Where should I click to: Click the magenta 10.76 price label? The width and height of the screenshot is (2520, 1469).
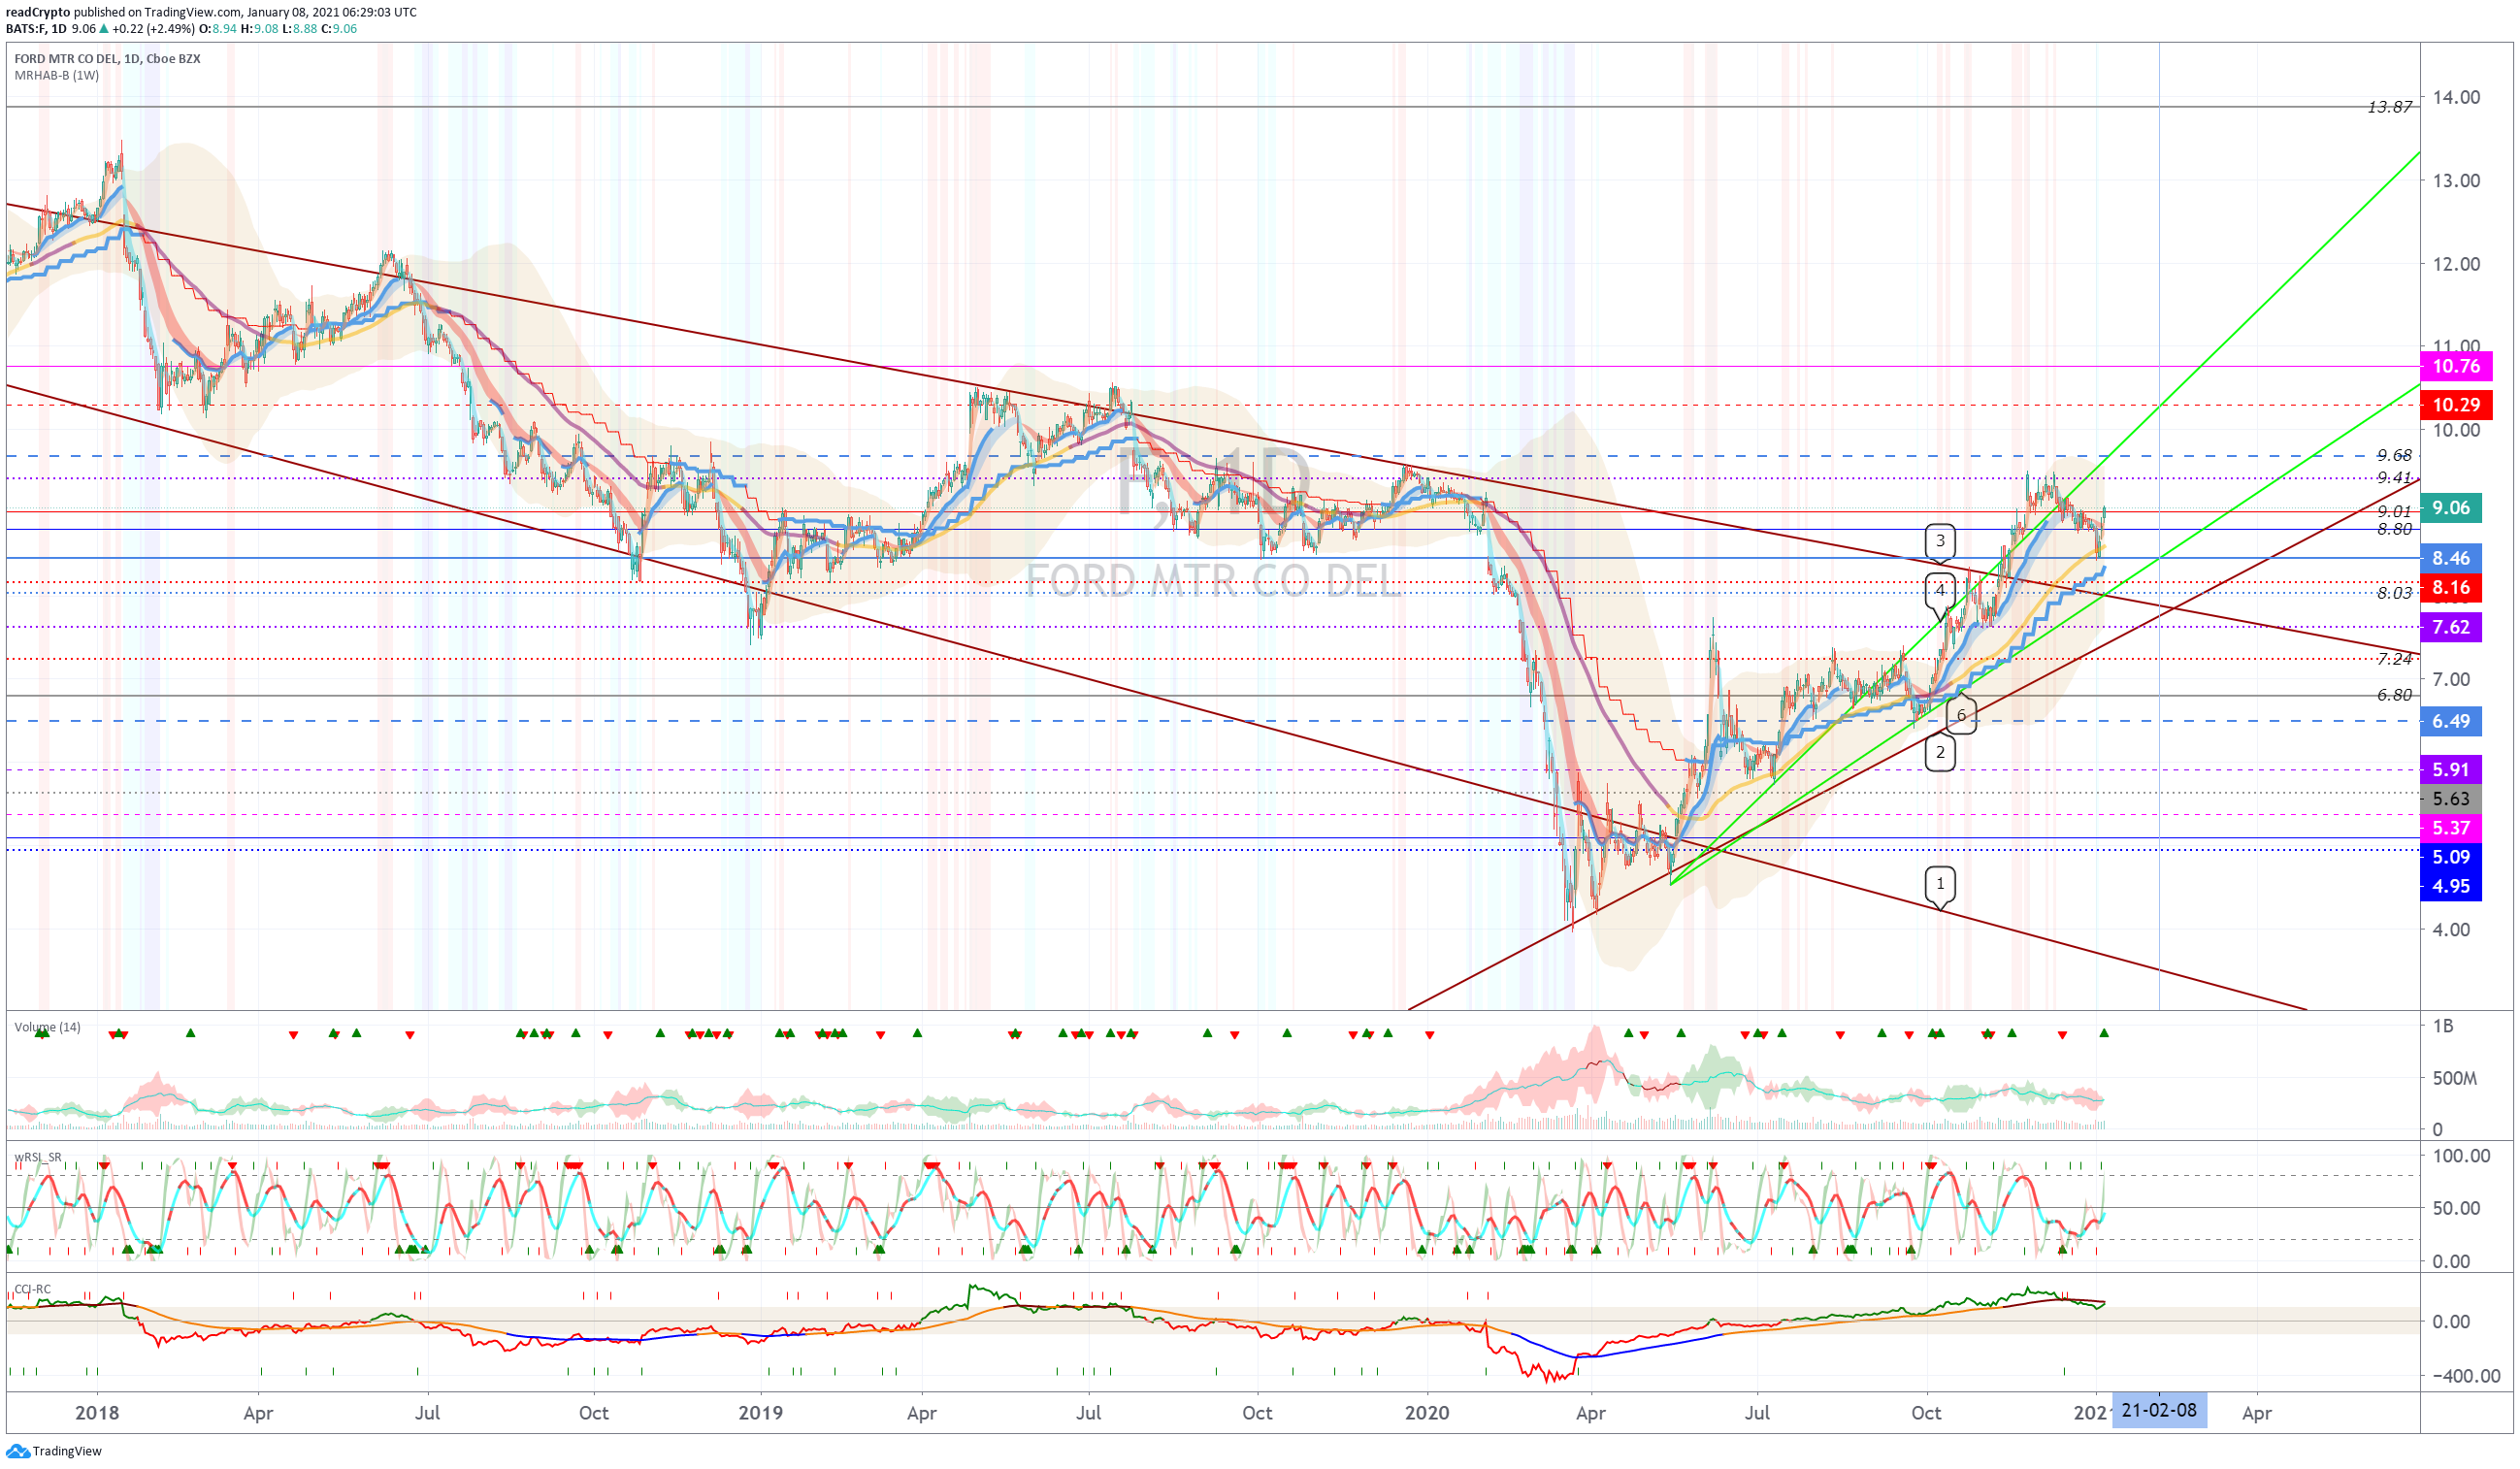point(2455,366)
